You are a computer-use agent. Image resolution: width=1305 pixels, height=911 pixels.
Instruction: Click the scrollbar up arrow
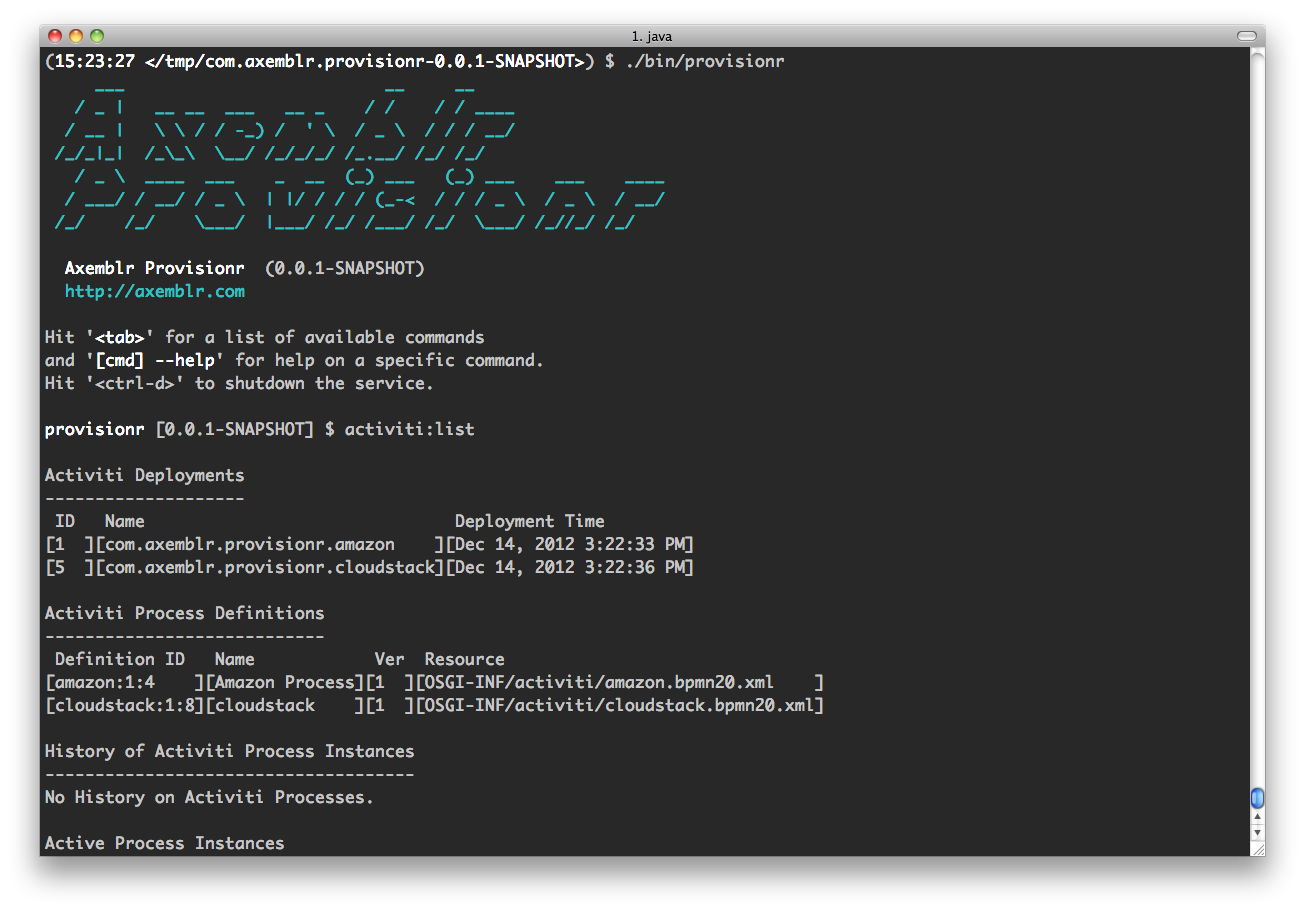pyautogui.click(x=1258, y=817)
